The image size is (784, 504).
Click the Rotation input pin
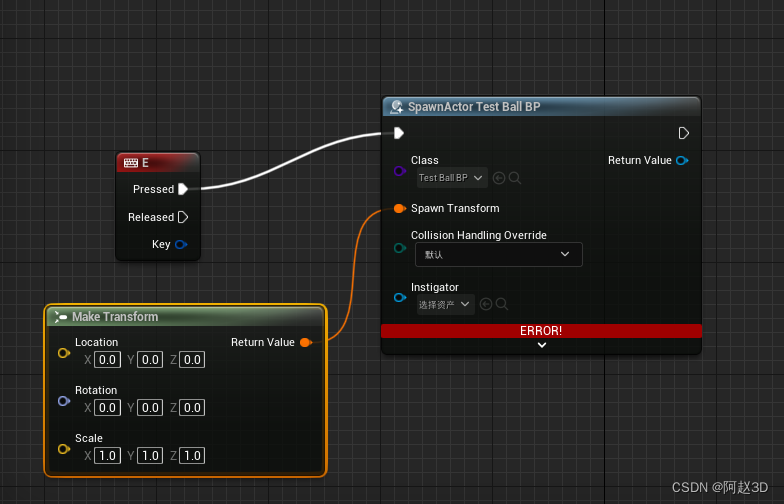[x=64, y=401]
